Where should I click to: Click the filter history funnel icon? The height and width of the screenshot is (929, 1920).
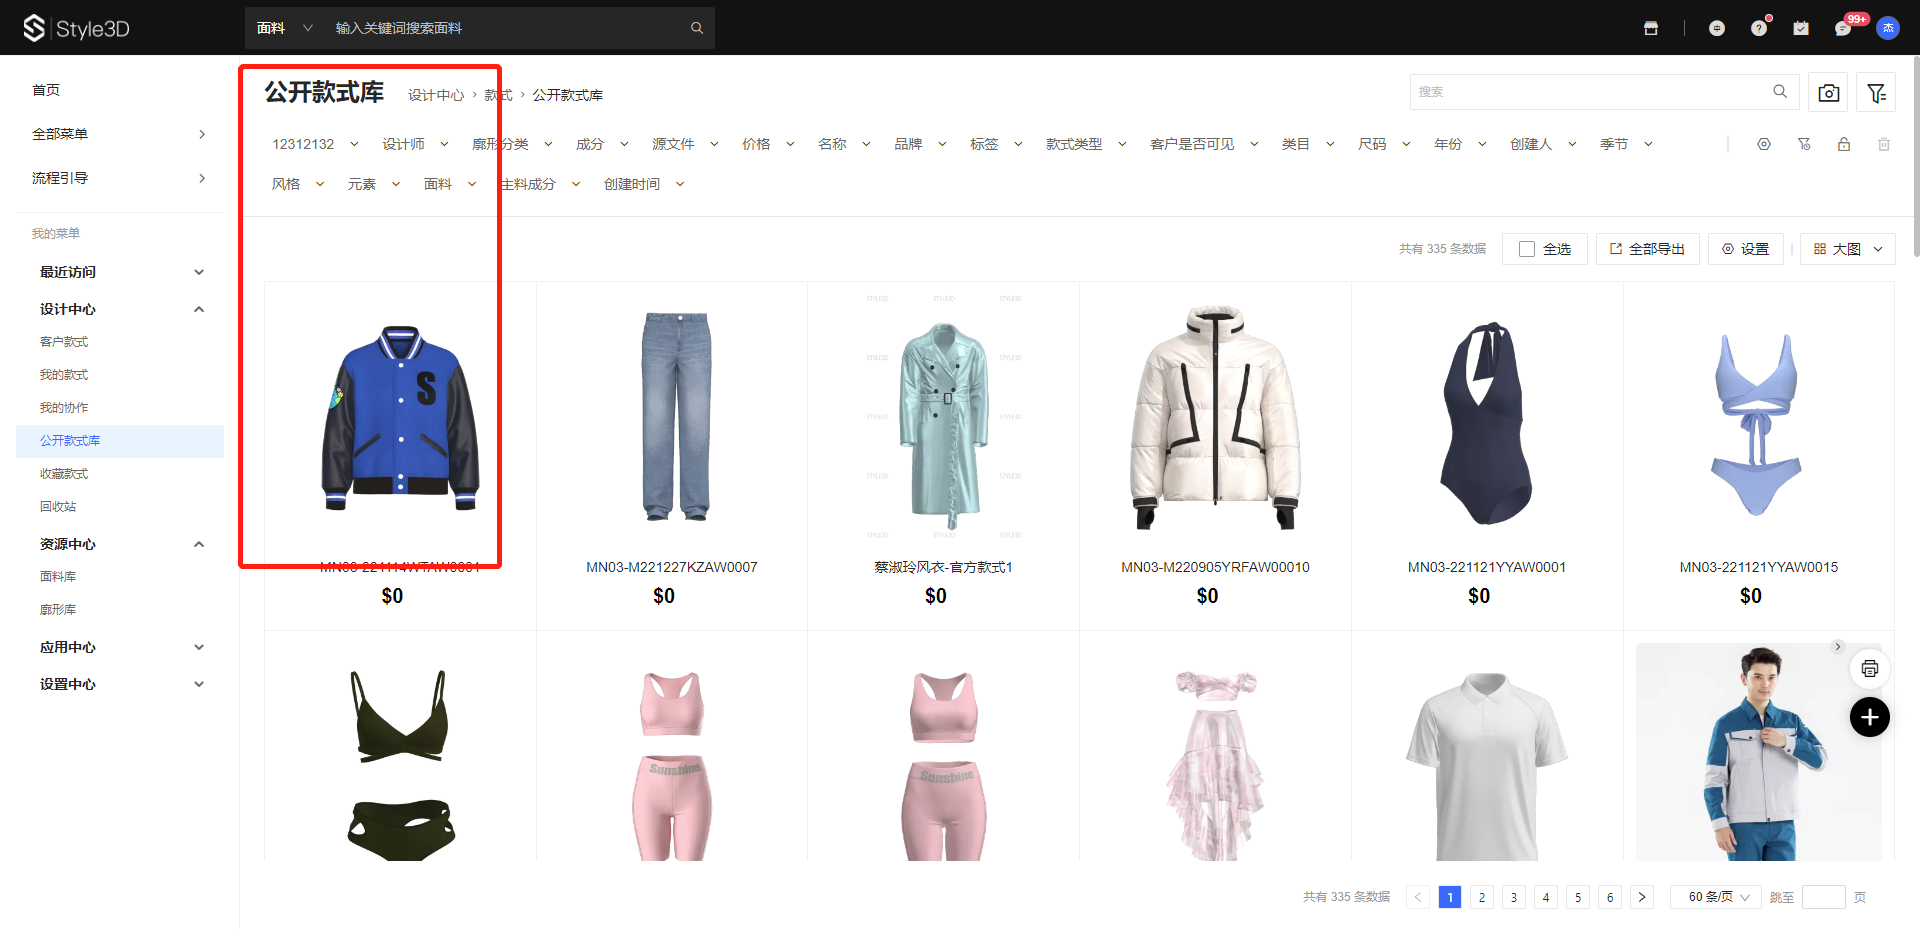point(1804,144)
